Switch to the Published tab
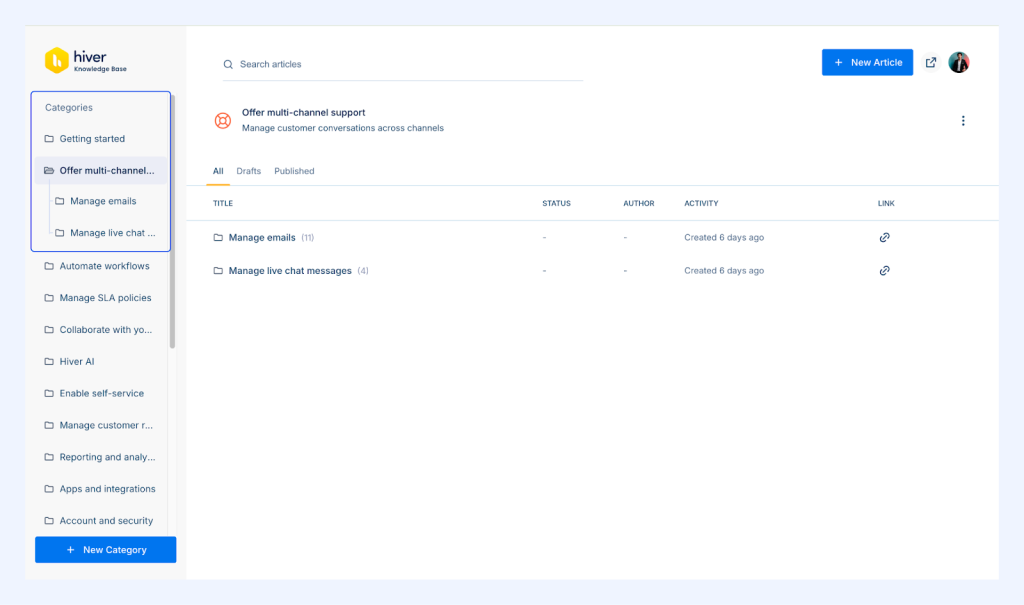This screenshot has height=605, width=1024. tap(293, 170)
